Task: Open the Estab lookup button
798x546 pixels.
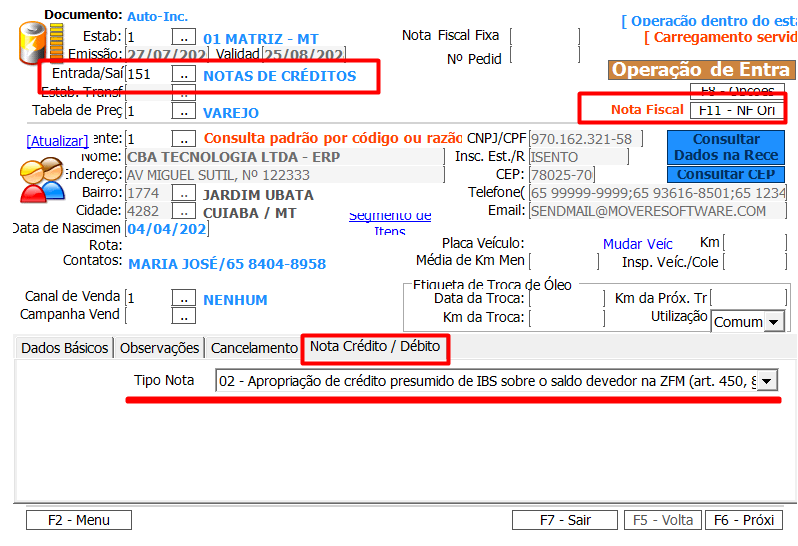Action: tap(184, 37)
